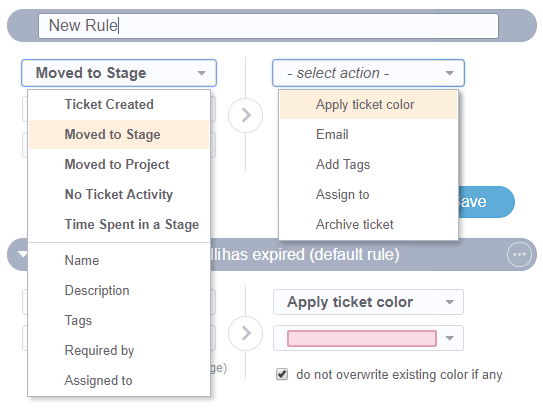Screen dimensions: 543x414
Task: Click the default rule arrow circle icon
Action: point(246,333)
